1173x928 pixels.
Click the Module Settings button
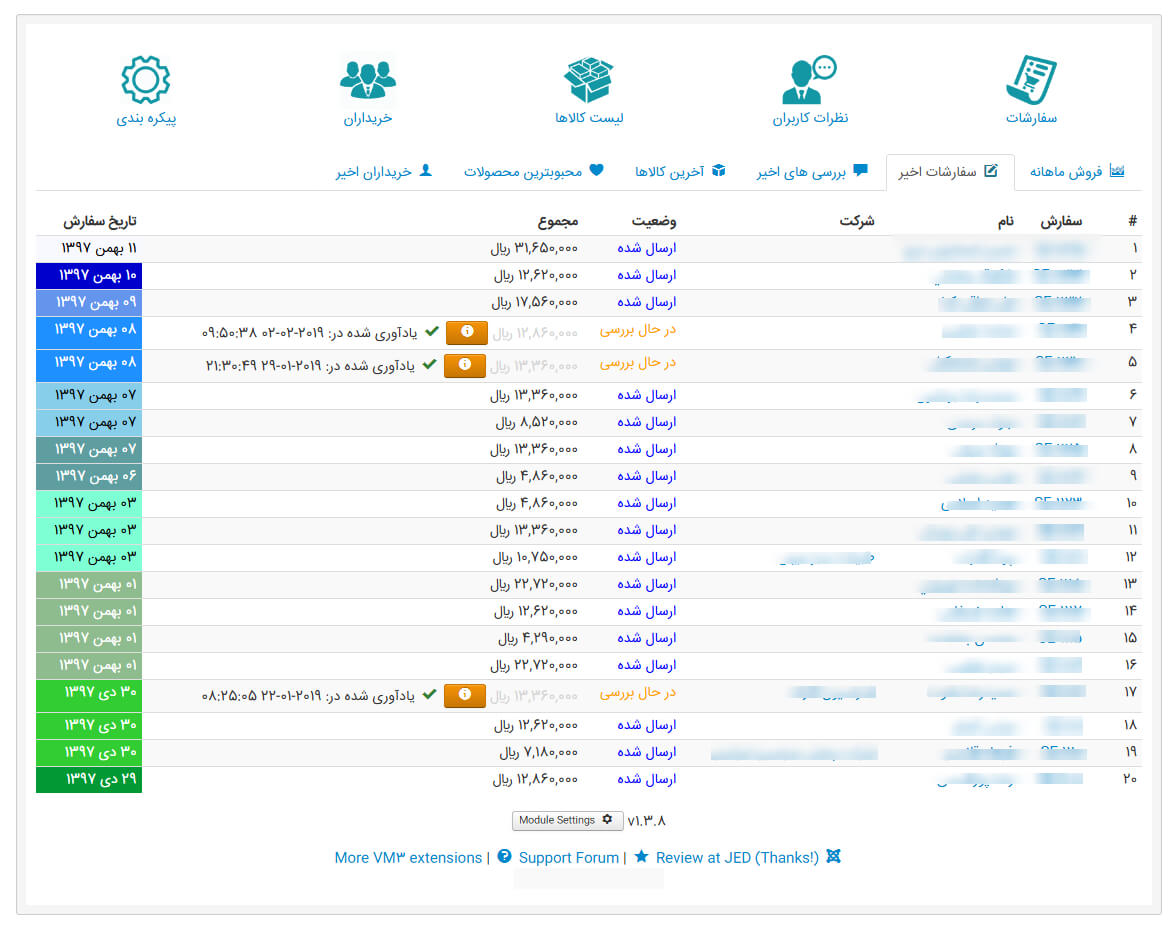567,820
